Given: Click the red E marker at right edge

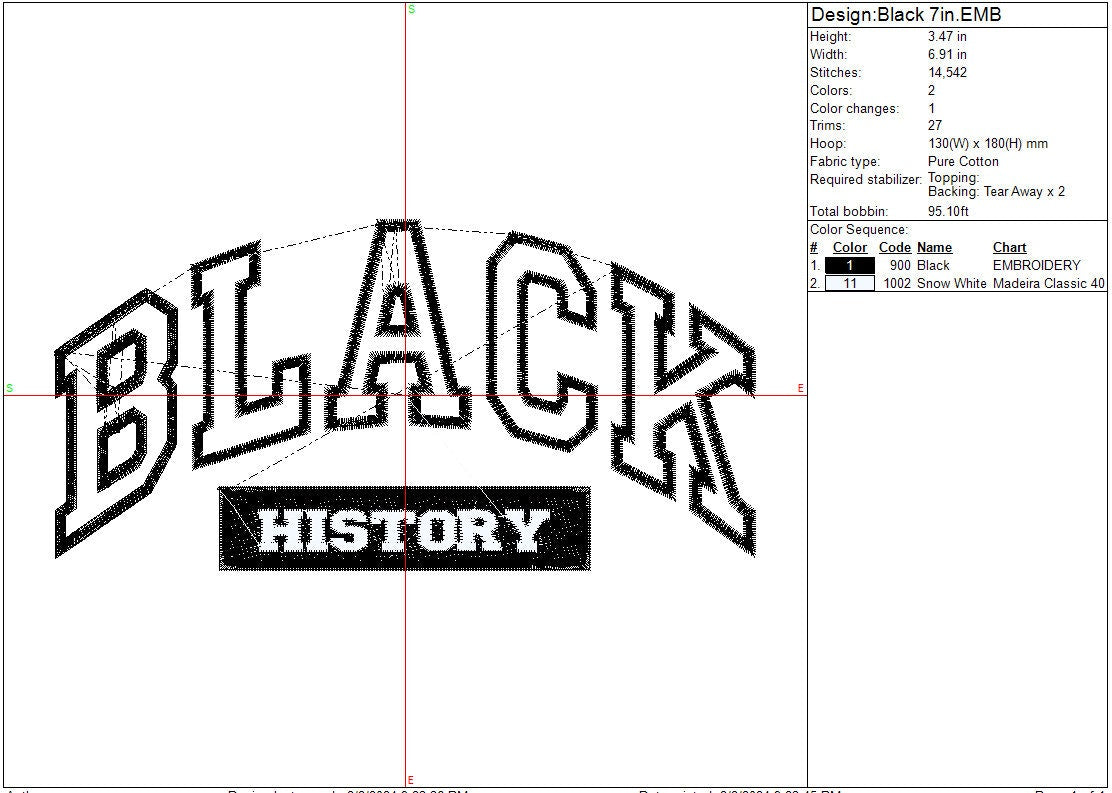Looking at the screenshot, I should point(801,388).
